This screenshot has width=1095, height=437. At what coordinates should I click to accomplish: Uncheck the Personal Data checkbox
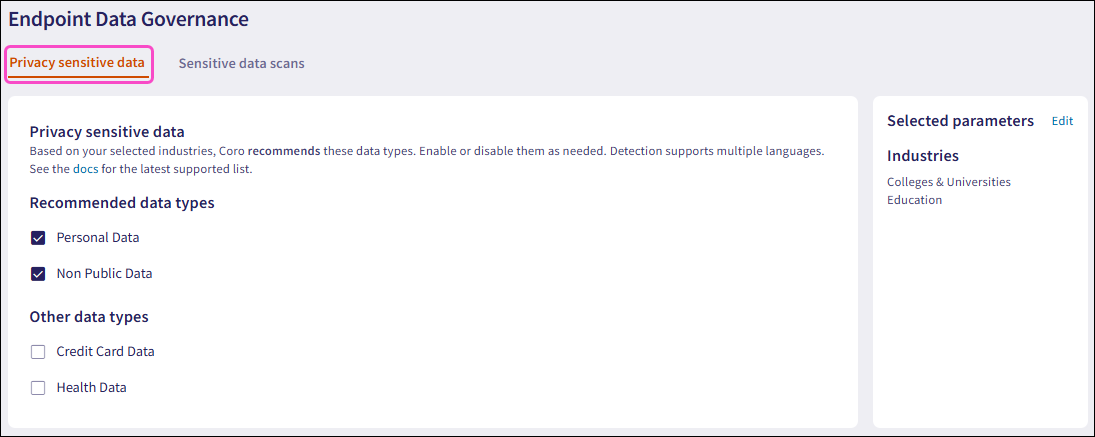pyautogui.click(x=39, y=238)
